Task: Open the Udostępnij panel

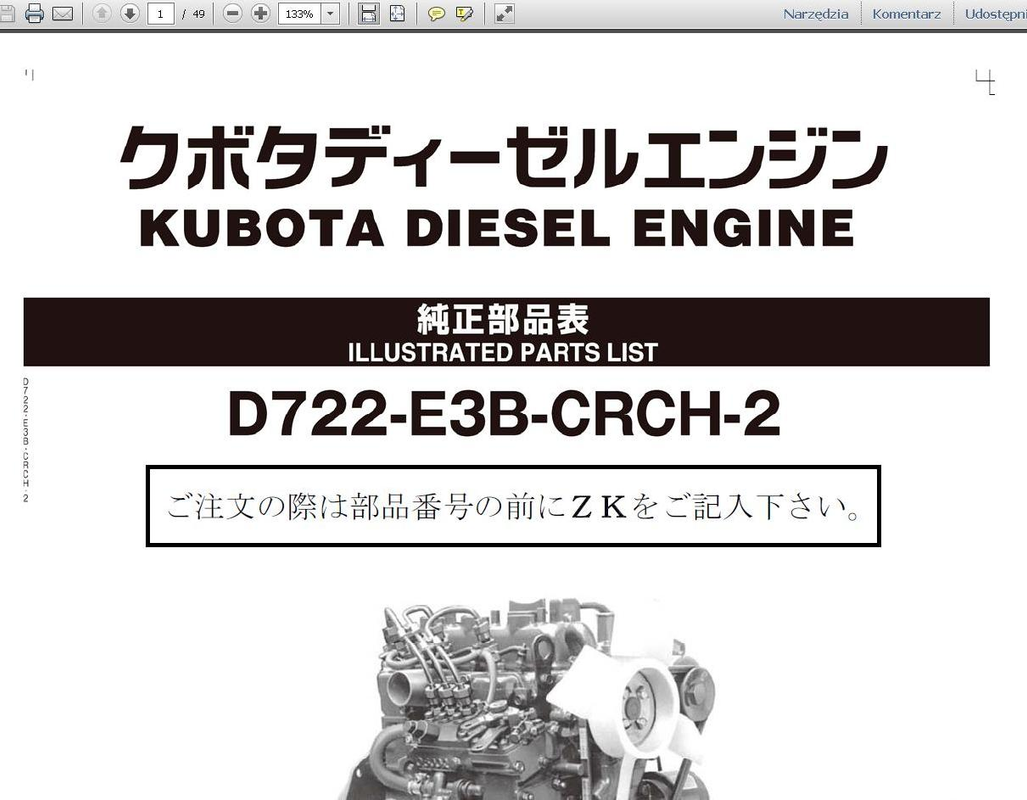Action: coord(996,14)
